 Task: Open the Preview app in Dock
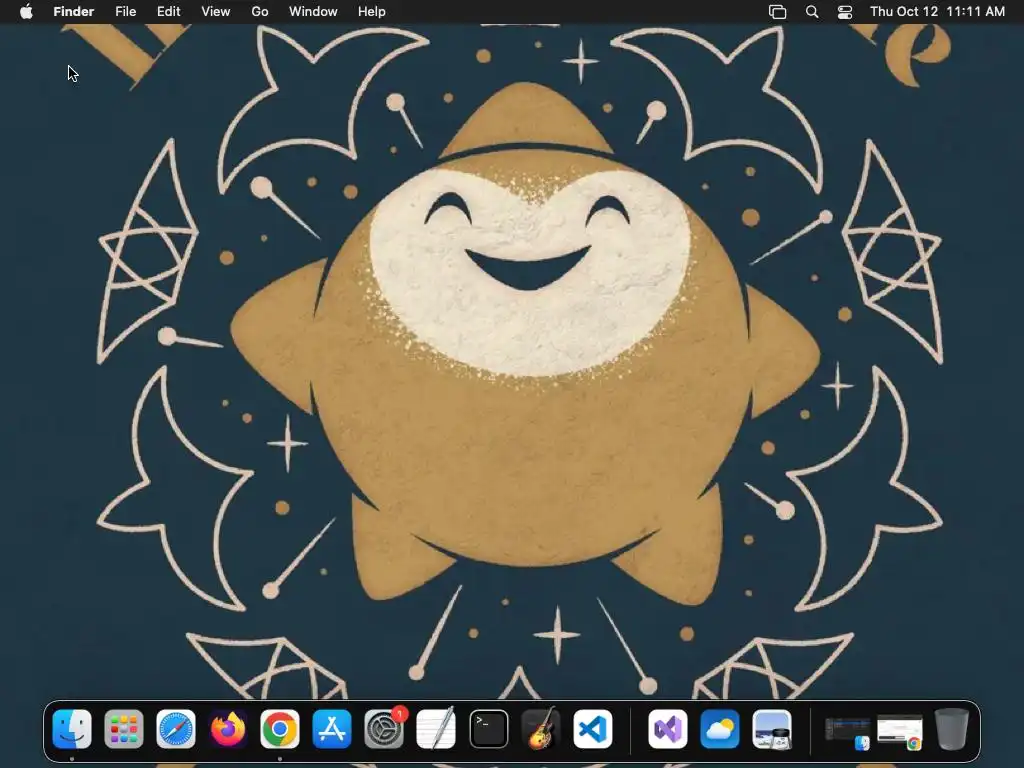[772, 728]
